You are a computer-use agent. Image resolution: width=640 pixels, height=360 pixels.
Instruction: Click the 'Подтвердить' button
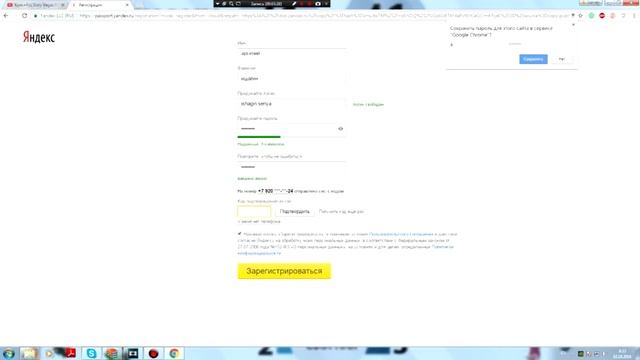pyautogui.click(x=295, y=211)
